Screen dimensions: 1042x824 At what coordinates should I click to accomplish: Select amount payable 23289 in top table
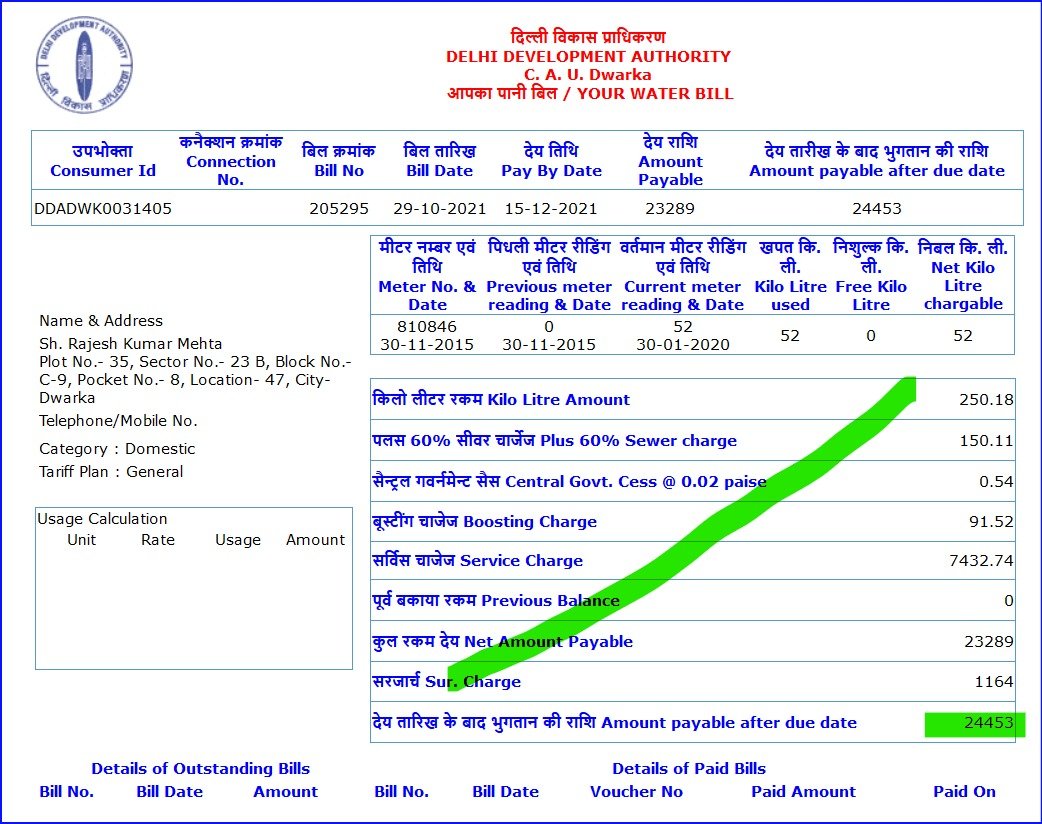(x=670, y=209)
